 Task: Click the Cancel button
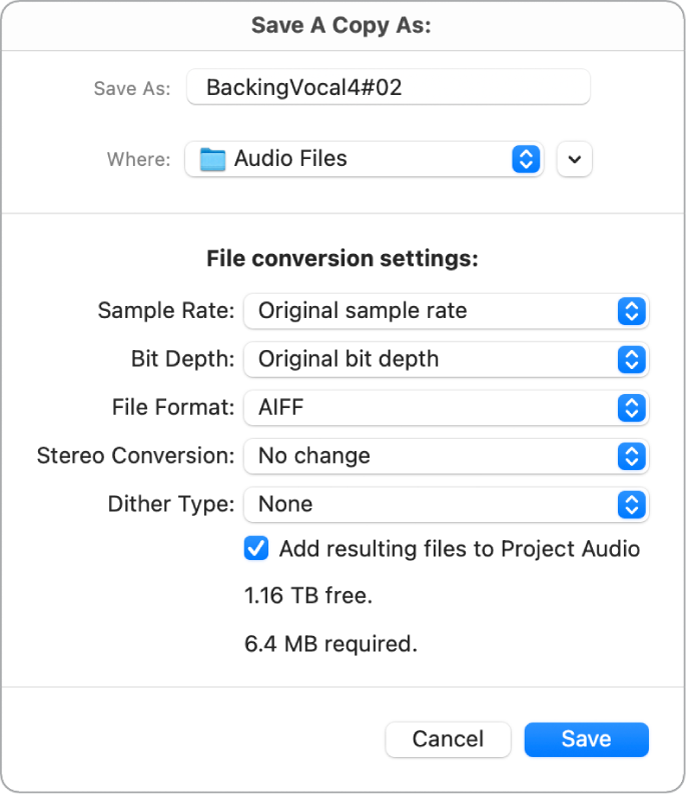tap(448, 739)
